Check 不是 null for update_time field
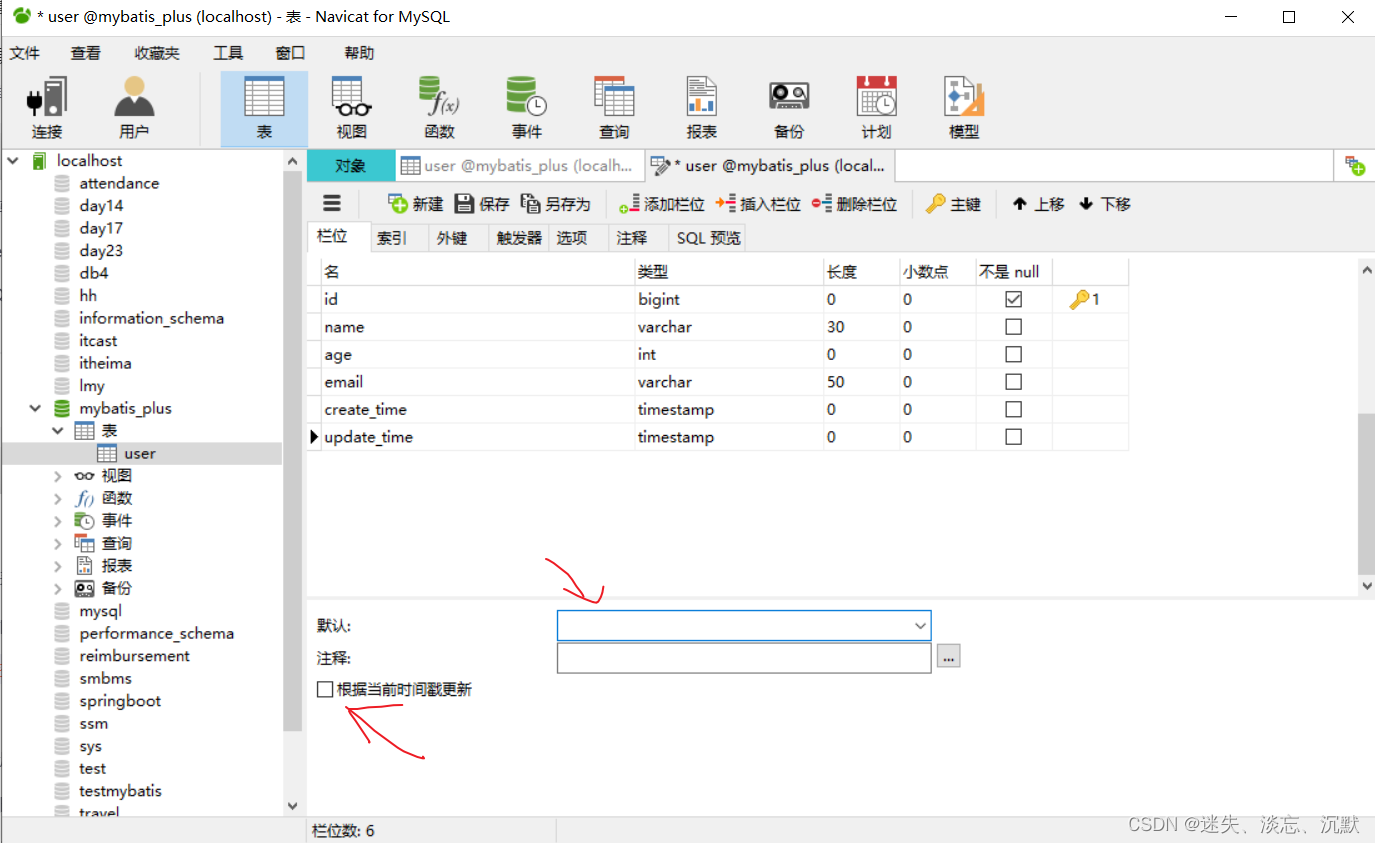The width and height of the screenshot is (1375, 843). coord(1014,436)
